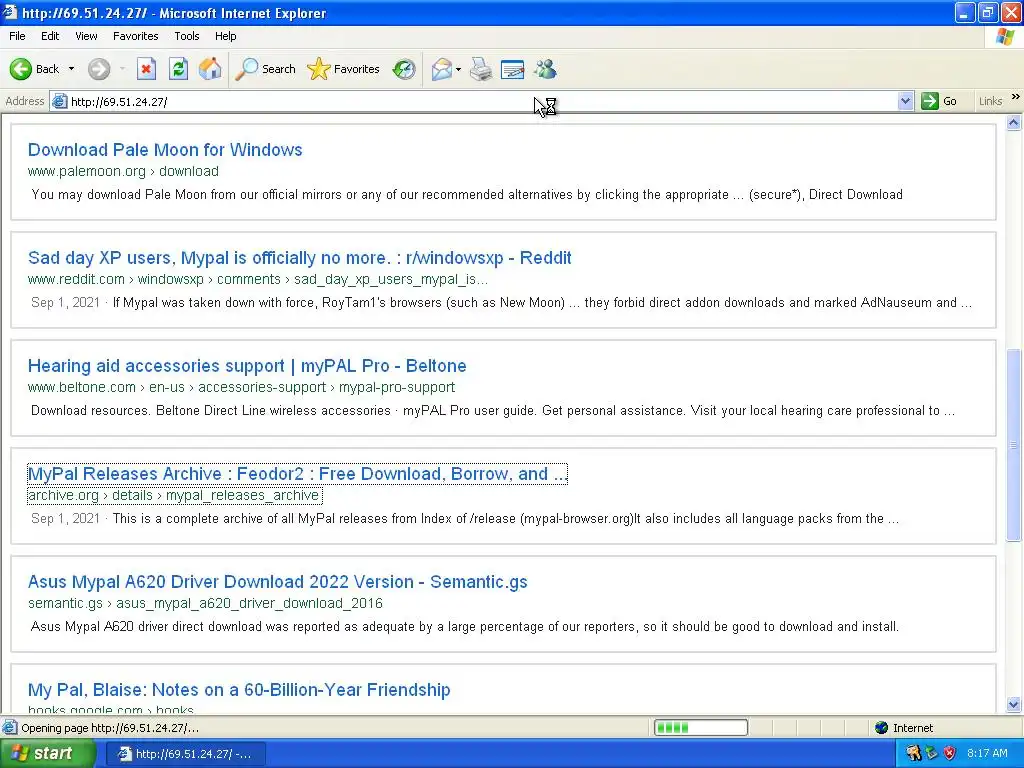The image size is (1024, 768).
Task: Click the vertical scrollbar thumb
Action: 1014,445
